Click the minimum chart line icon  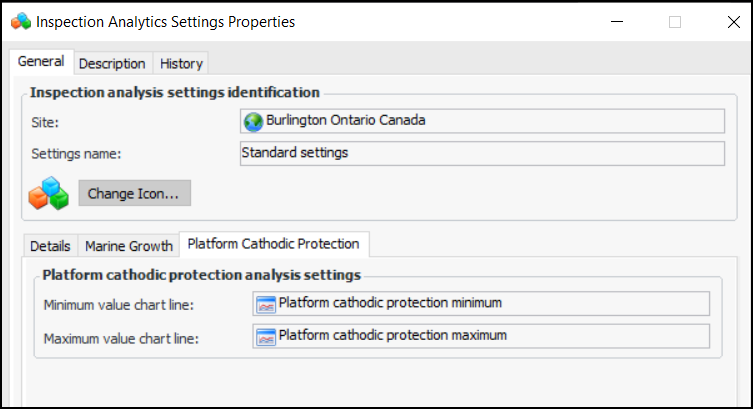click(266, 304)
